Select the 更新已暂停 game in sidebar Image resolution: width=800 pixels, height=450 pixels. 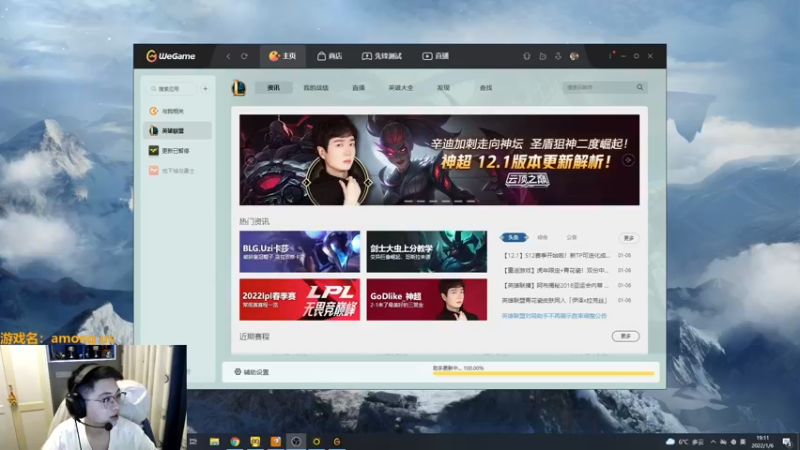177,151
